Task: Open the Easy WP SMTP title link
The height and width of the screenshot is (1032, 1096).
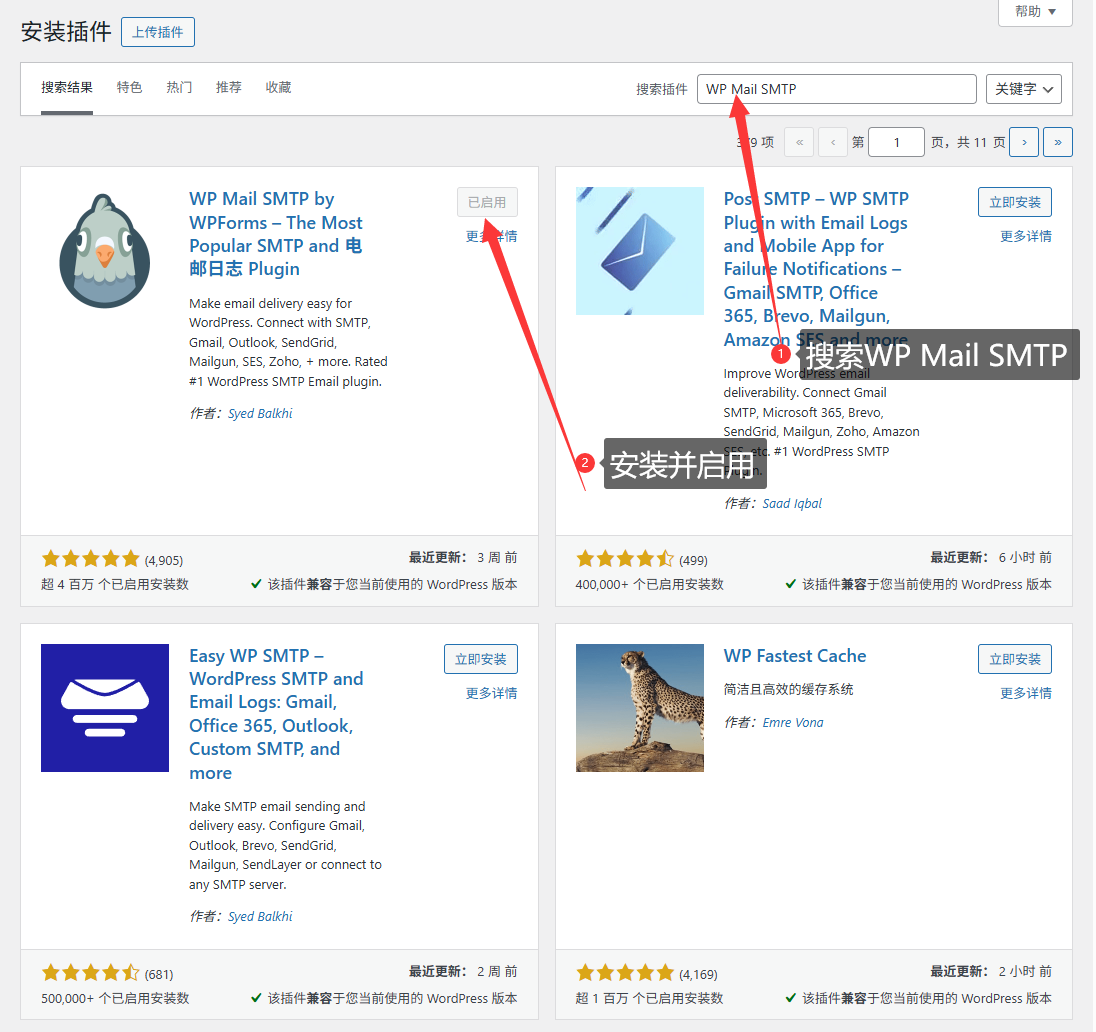Action: point(276,714)
